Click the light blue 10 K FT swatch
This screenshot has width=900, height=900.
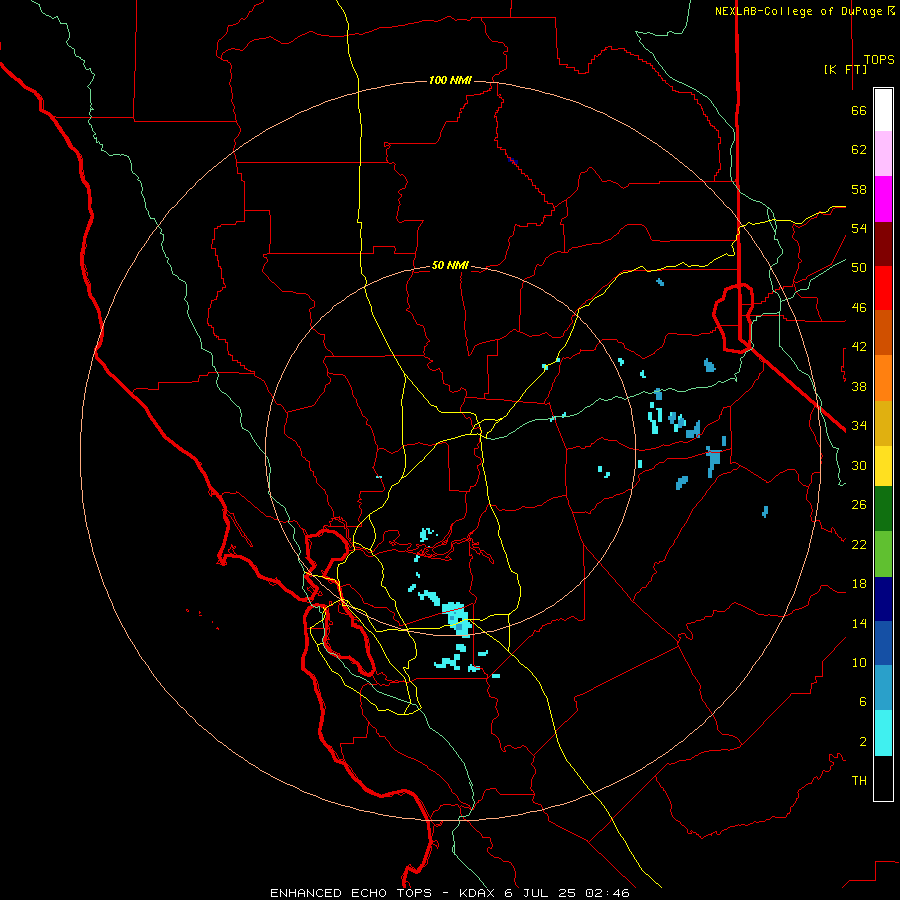tap(883, 688)
